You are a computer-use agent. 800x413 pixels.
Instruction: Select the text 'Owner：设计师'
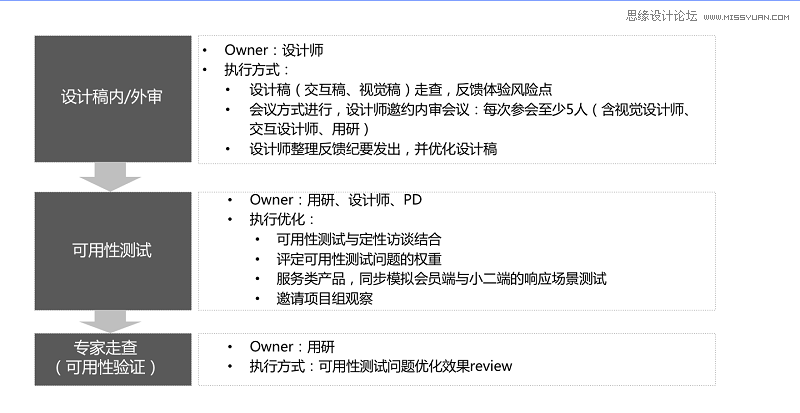273,50
